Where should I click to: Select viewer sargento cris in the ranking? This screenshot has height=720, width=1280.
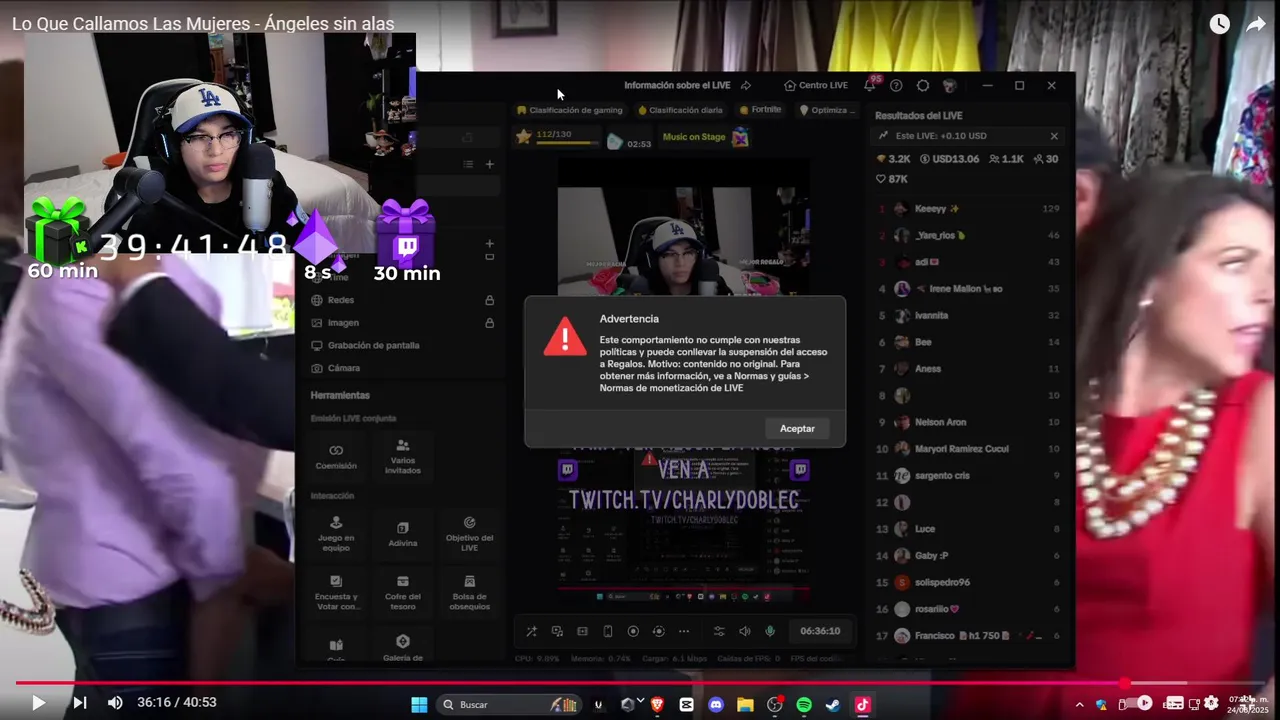[967, 475]
